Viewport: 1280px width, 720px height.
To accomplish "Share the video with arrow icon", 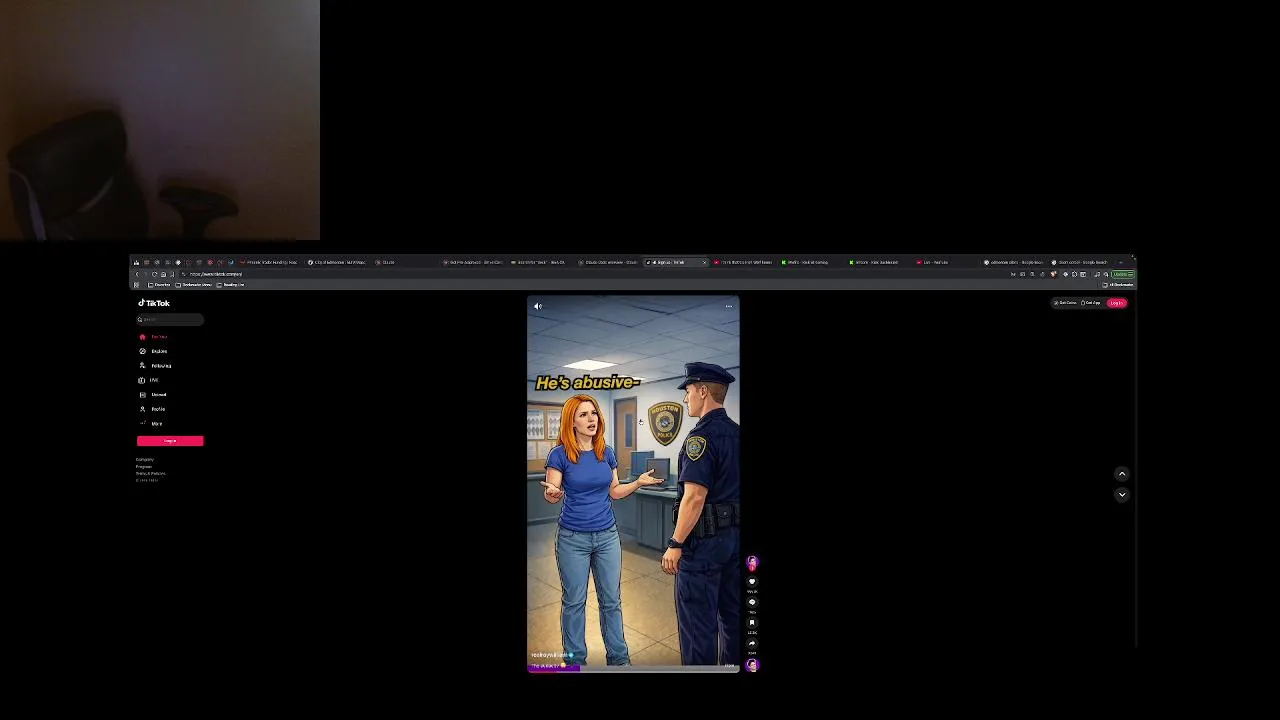I will 752,643.
